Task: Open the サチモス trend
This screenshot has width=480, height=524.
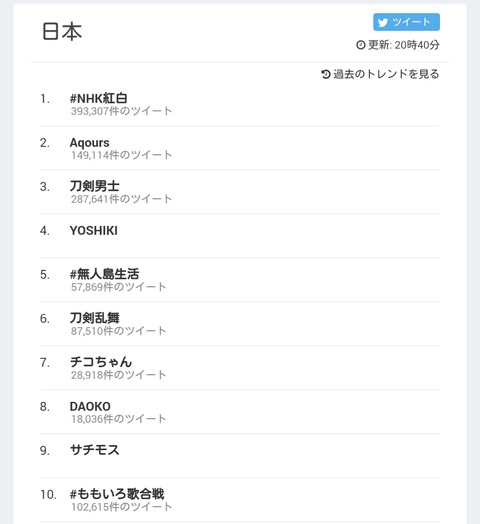Action: (95, 450)
